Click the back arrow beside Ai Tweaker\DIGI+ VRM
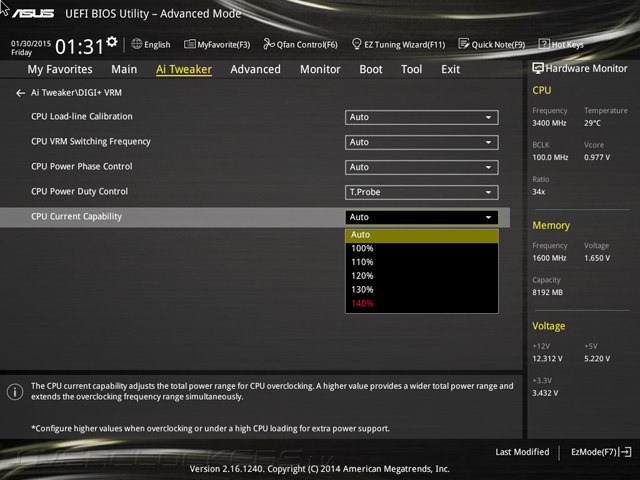The image size is (640, 480). 20,93
